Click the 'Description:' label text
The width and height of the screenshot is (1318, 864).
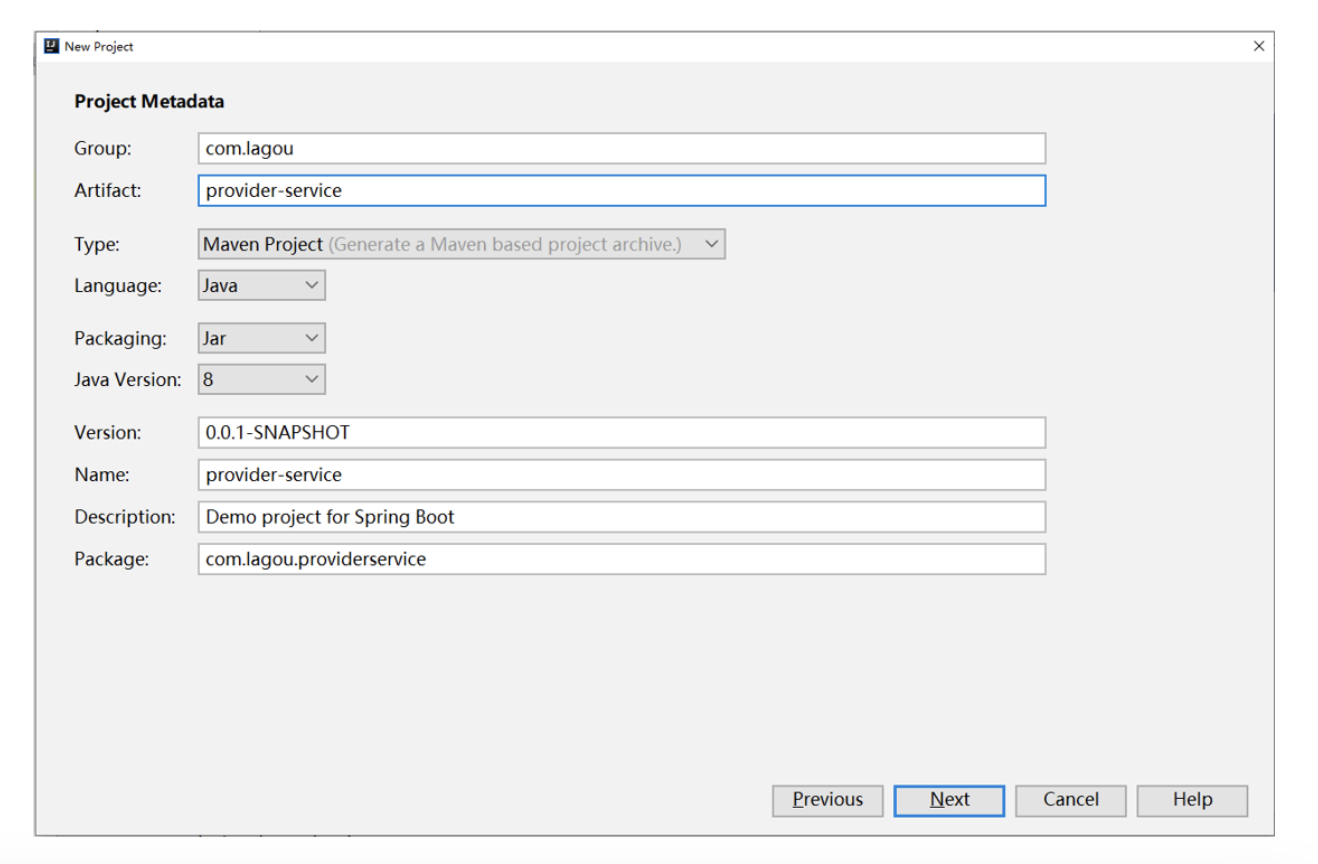point(124,517)
